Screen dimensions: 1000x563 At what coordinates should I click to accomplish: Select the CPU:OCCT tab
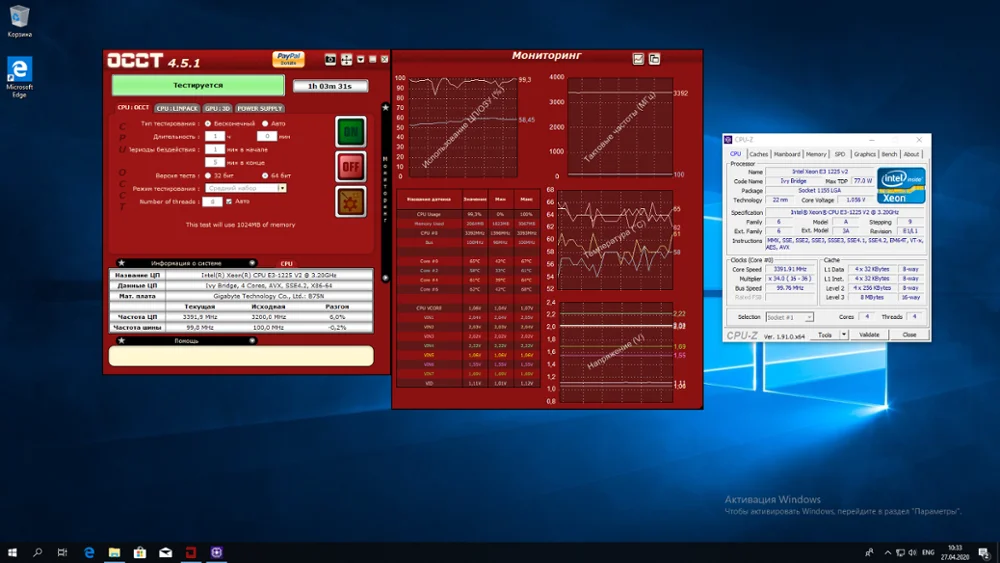coord(133,108)
